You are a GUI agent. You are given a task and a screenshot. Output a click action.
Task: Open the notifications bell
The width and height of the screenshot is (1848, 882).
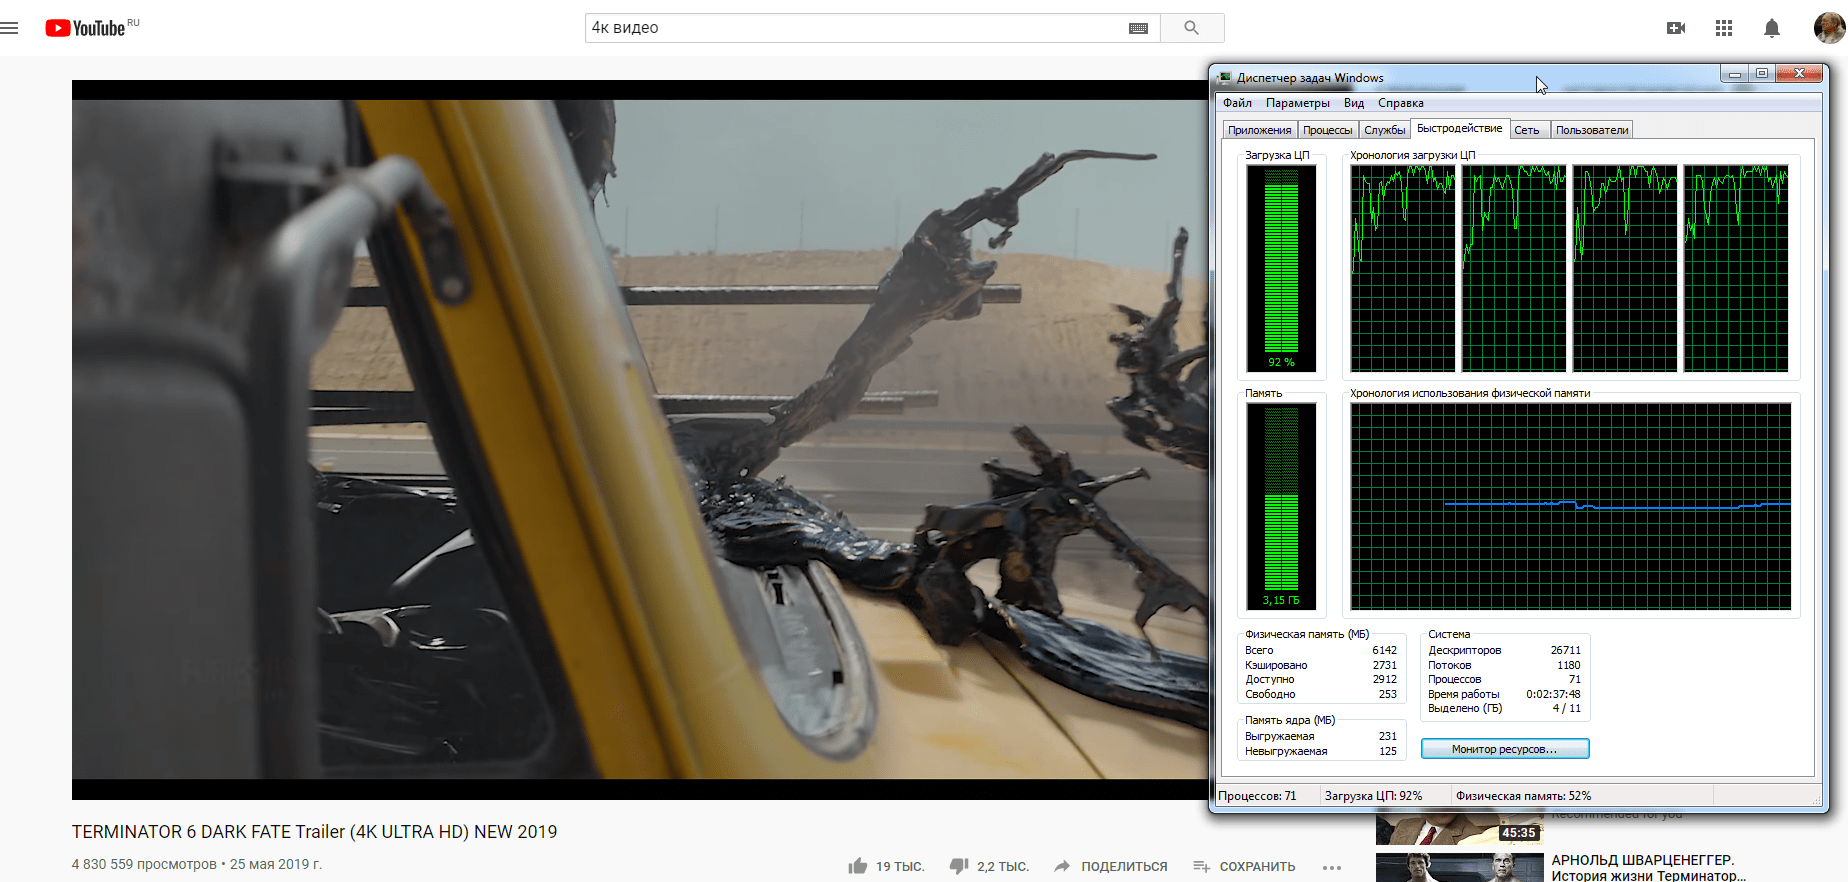[x=1772, y=28]
